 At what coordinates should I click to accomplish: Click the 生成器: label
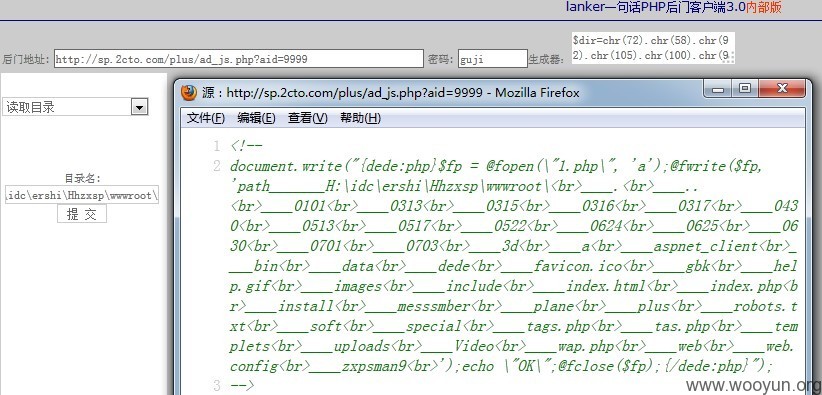547,59
